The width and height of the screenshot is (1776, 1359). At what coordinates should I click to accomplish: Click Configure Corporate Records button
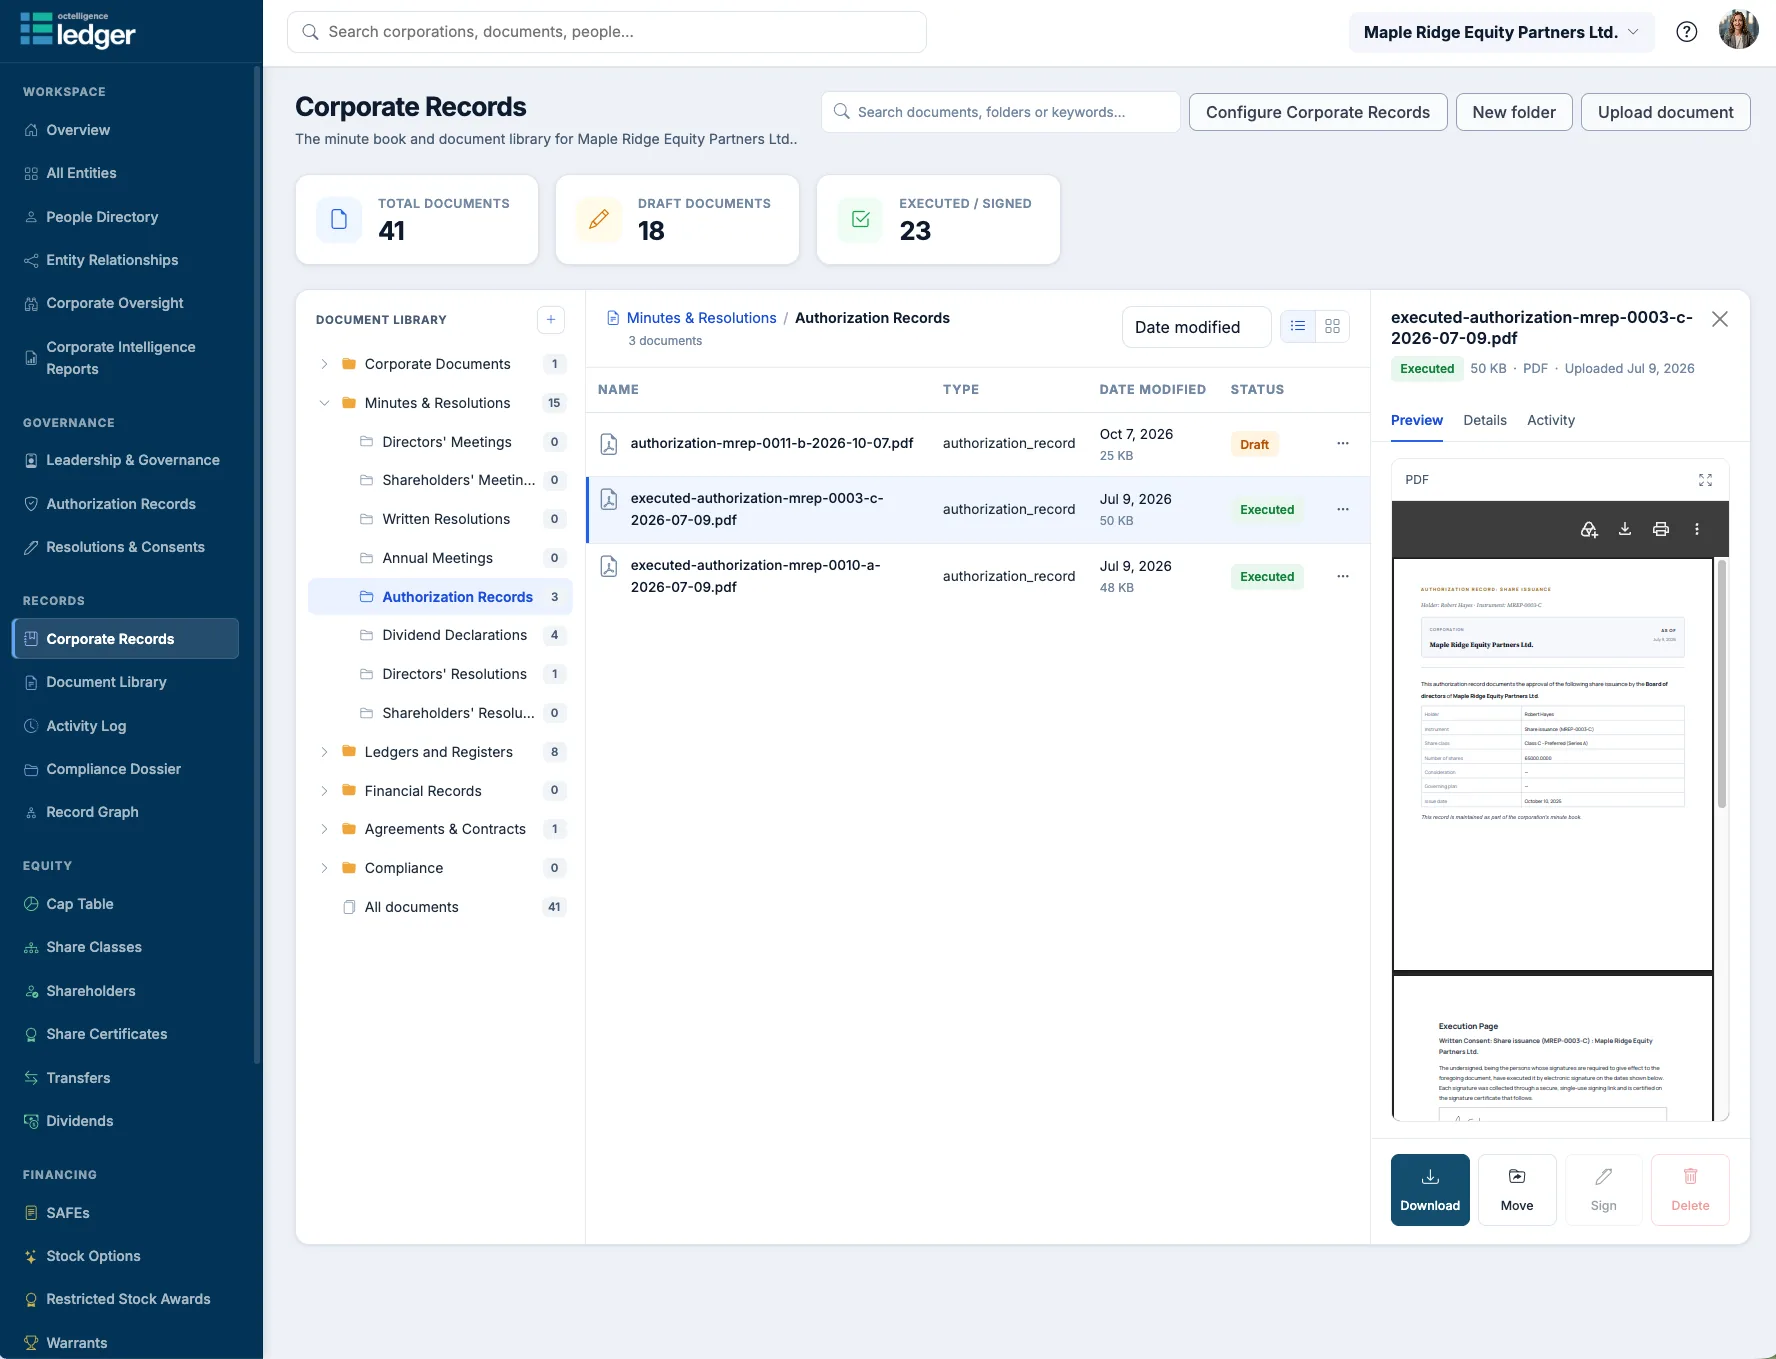[1318, 112]
